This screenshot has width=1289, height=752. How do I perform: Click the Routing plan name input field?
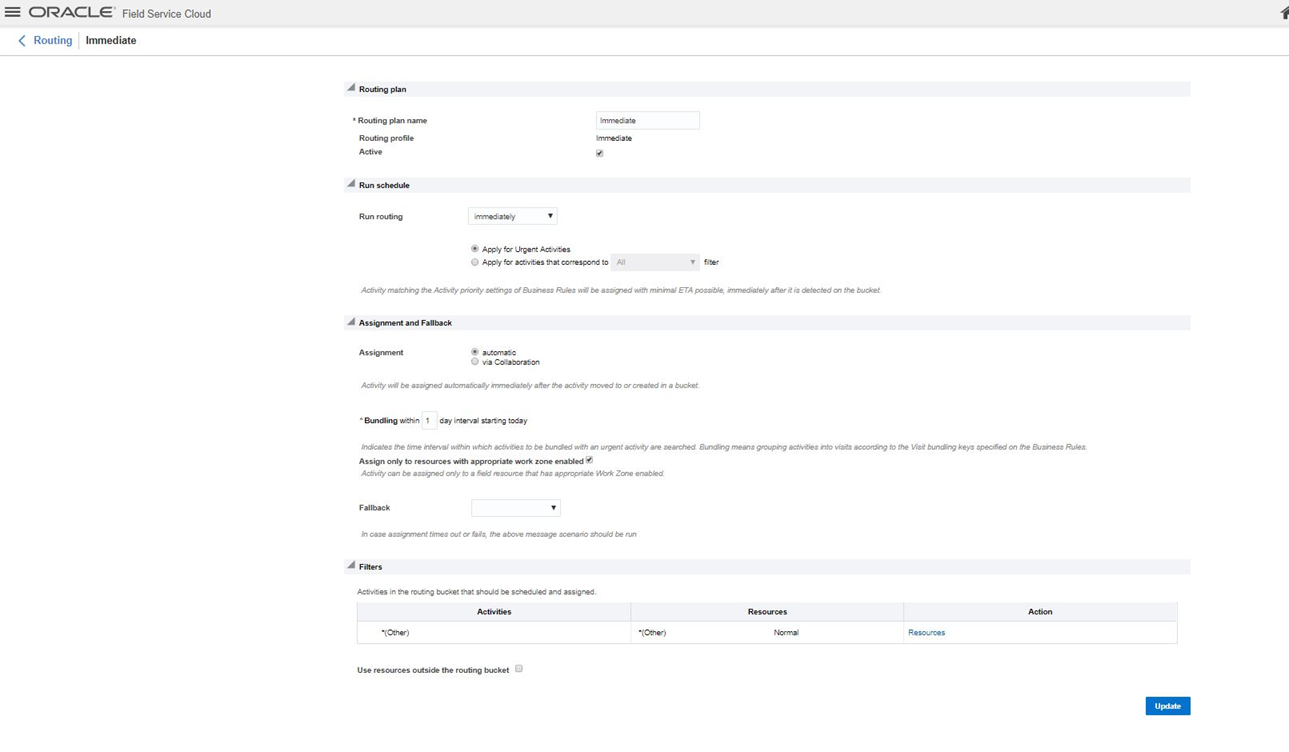[x=647, y=120]
